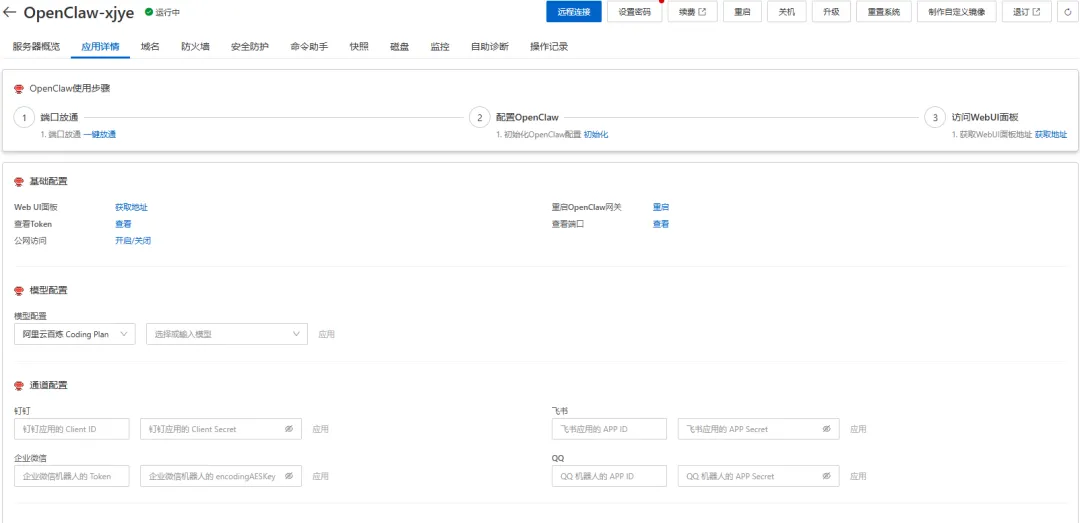The image size is (1080, 523).
Task: Focus the 飞书应用的 APP Secret field
Action: coord(758,429)
